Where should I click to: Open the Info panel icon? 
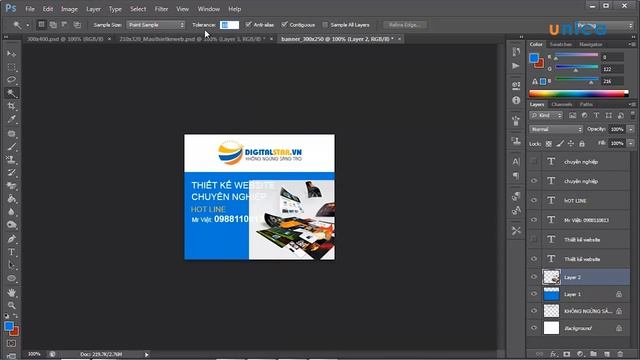coord(516,100)
